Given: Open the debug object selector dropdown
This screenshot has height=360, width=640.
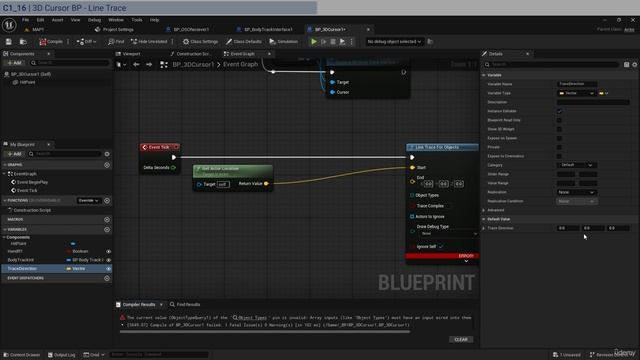Looking at the screenshot, I should coord(394,42).
